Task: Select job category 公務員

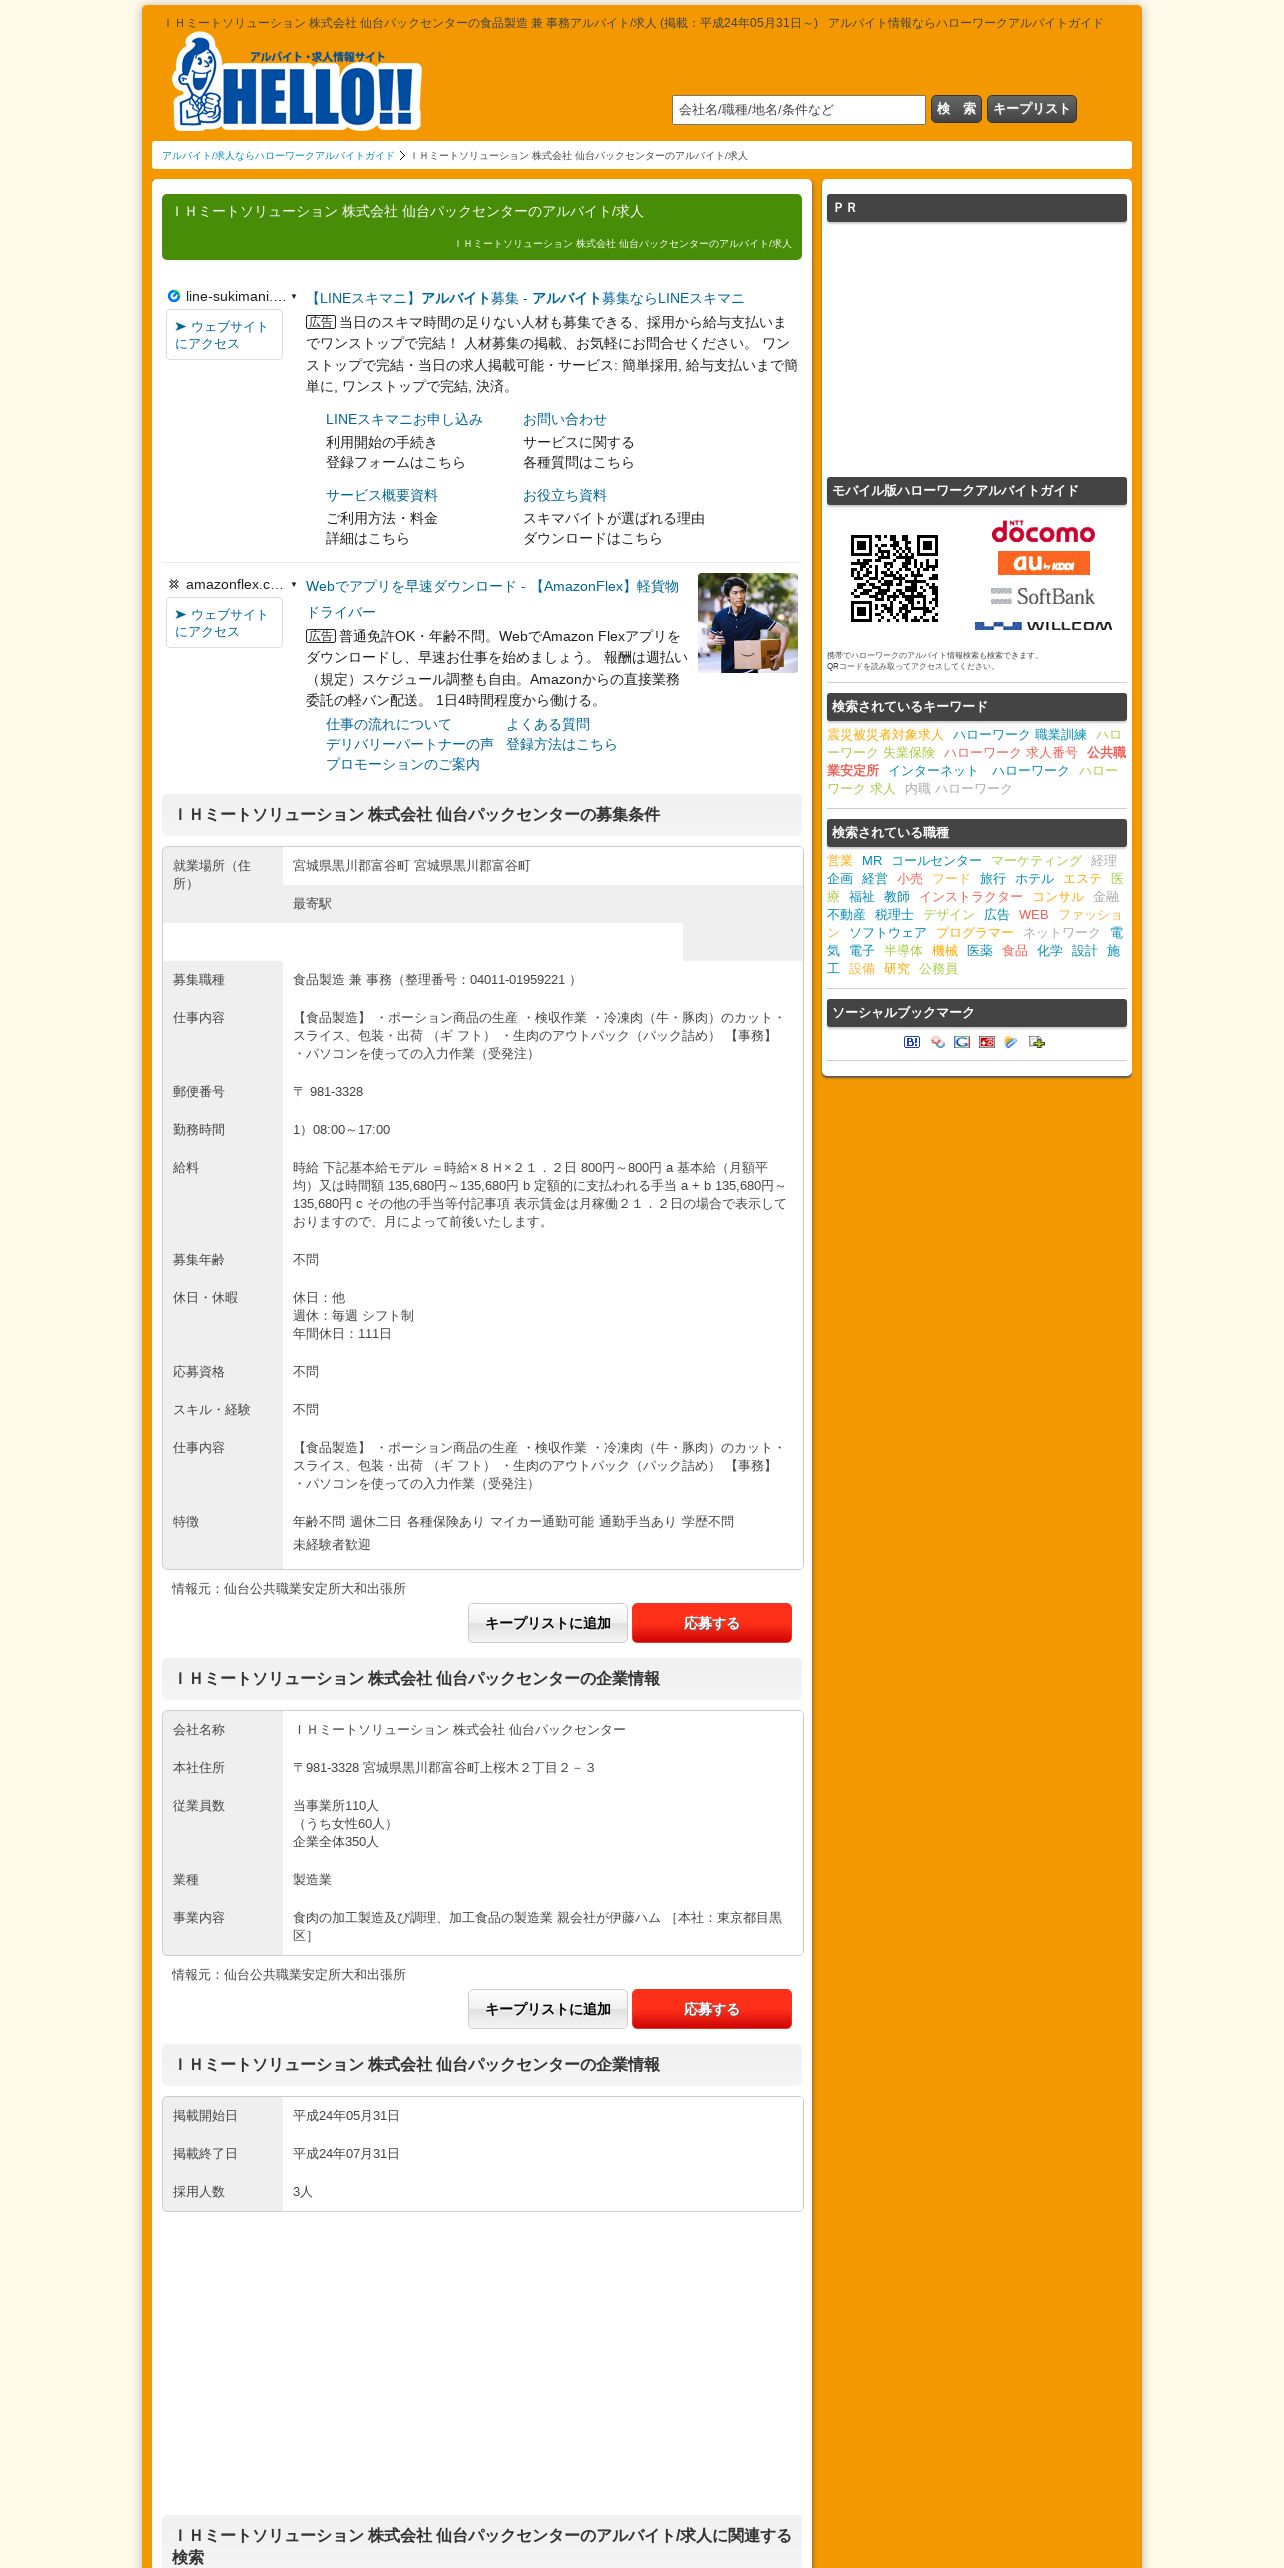Action: pyautogui.click(x=938, y=969)
